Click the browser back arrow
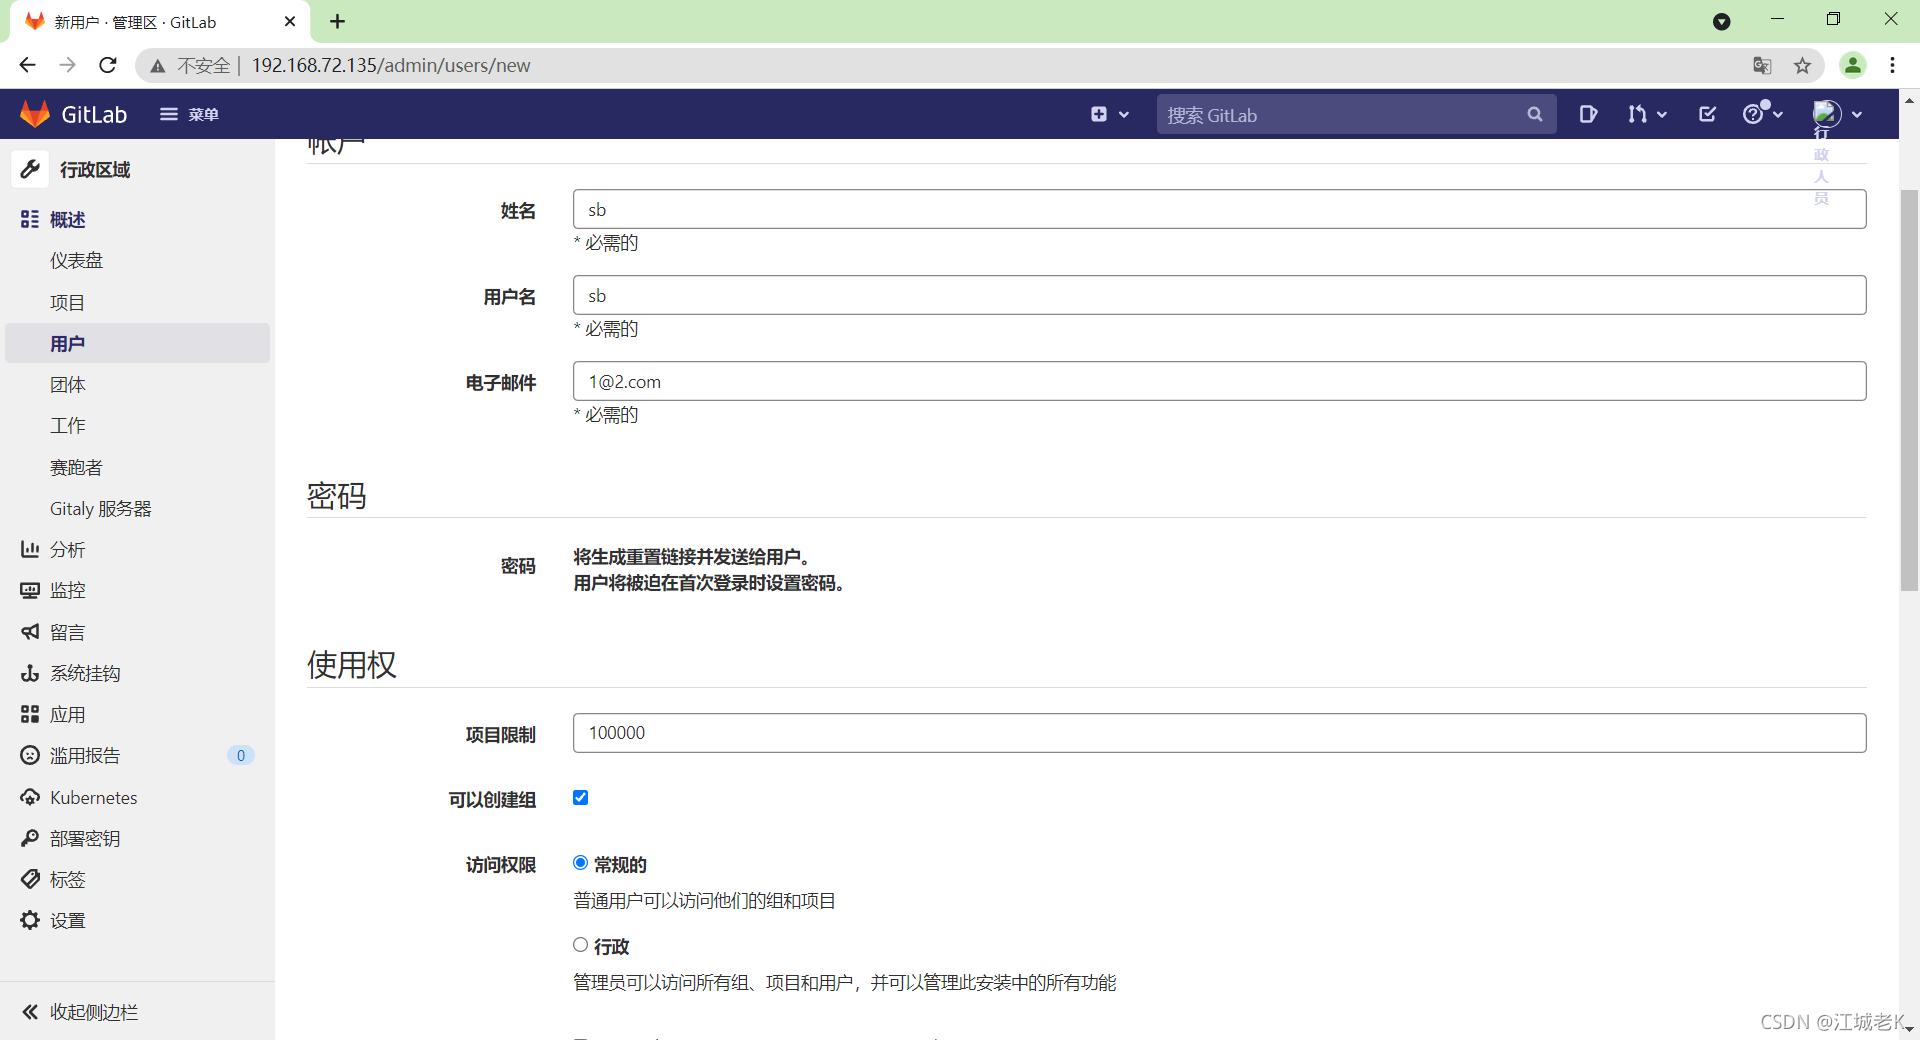The image size is (1920, 1040). click(27, 65)
